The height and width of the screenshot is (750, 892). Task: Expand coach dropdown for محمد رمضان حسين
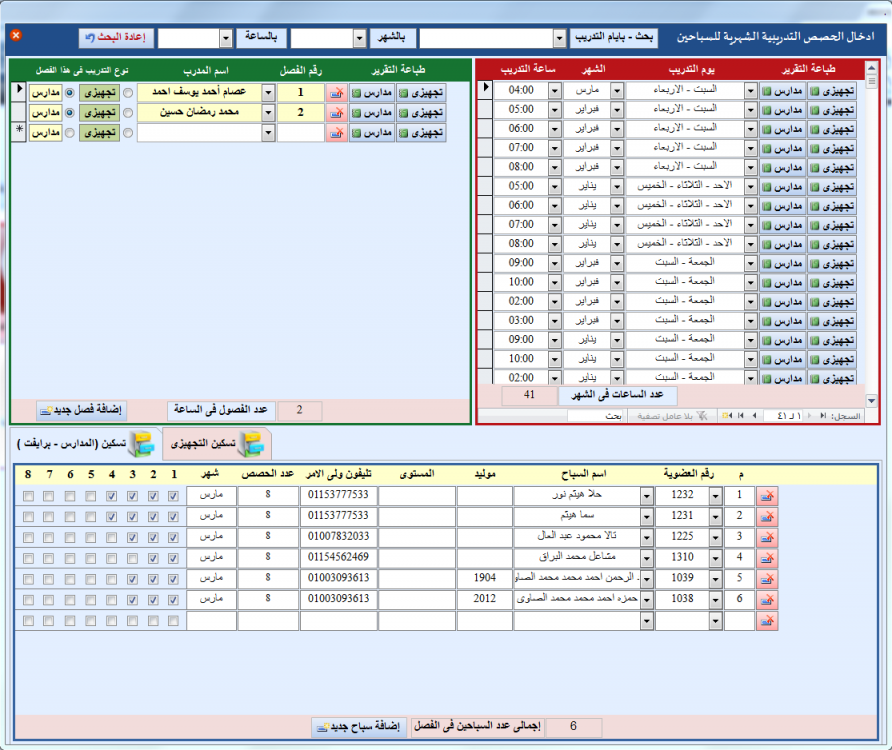coord(269,113)
